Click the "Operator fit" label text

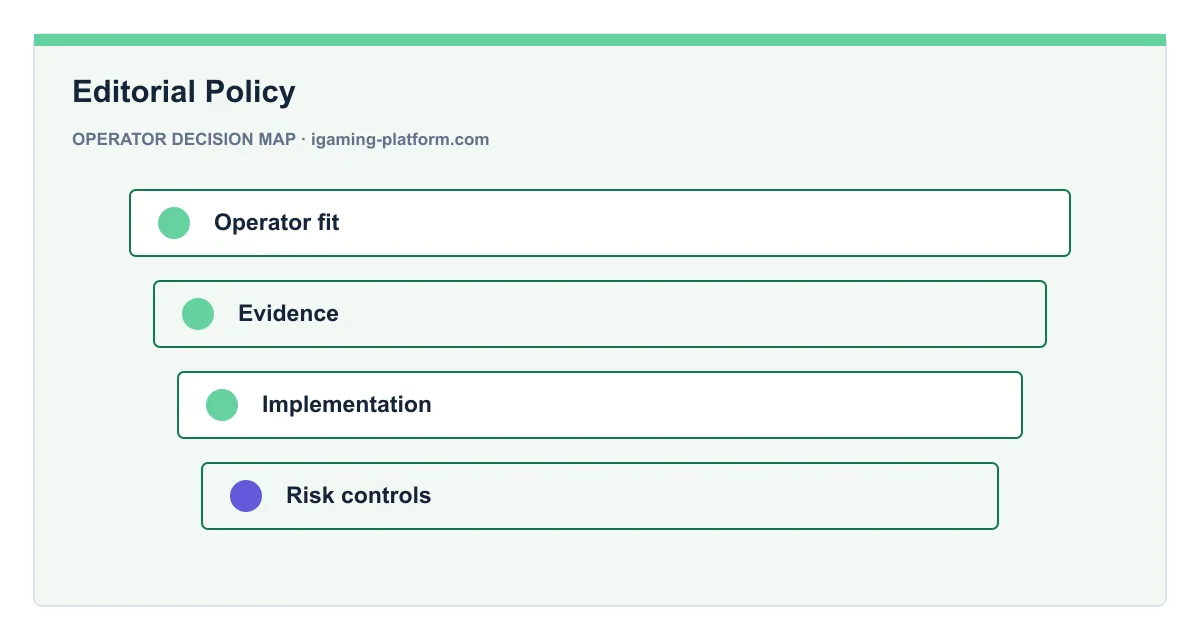coord(277,223)
